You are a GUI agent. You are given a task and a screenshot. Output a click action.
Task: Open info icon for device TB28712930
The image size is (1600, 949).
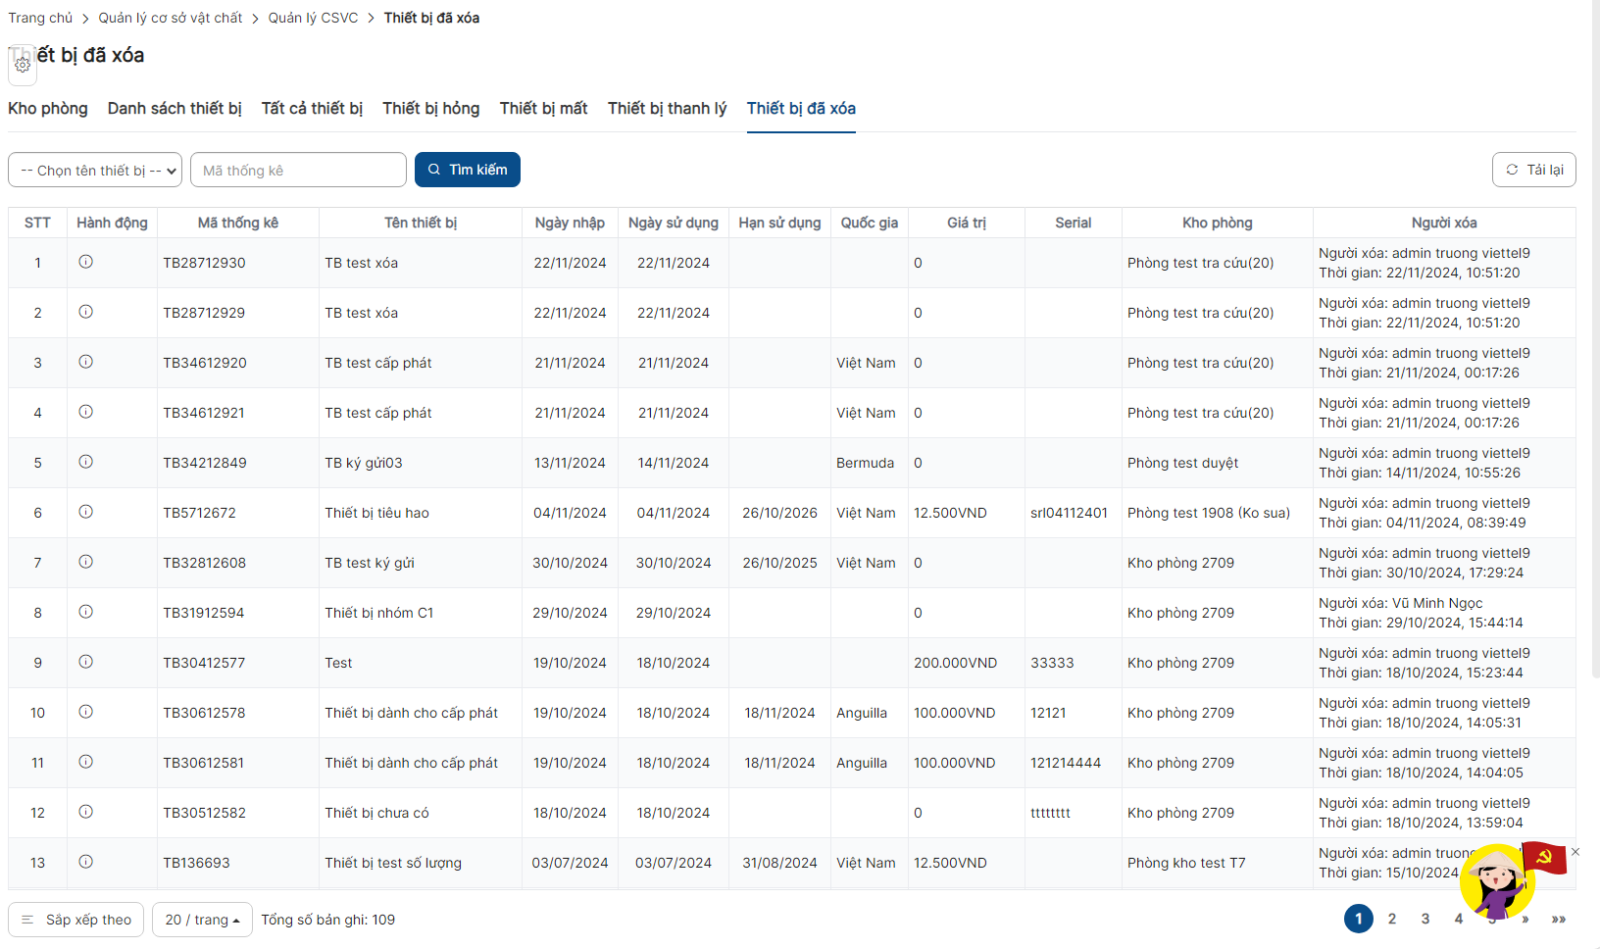pyautogui.click(x=86, y=262)
